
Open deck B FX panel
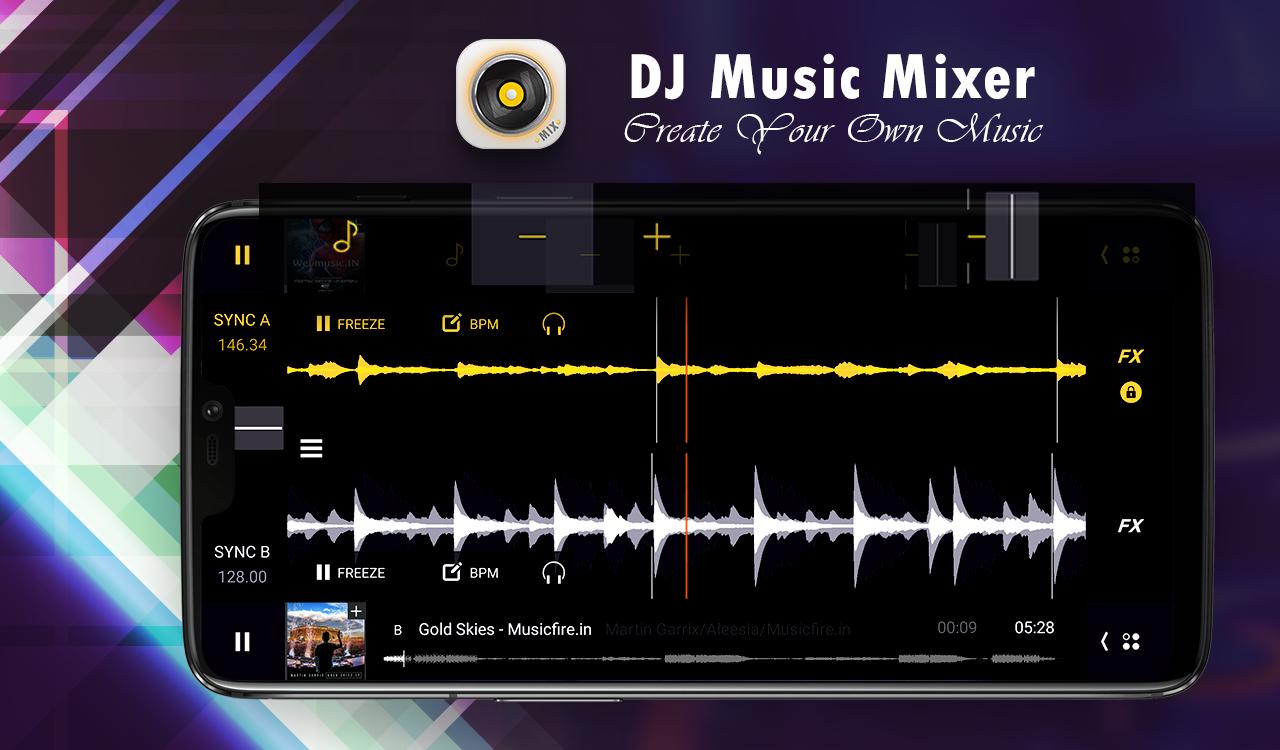pyautogui.click(x=1130, y=526)
